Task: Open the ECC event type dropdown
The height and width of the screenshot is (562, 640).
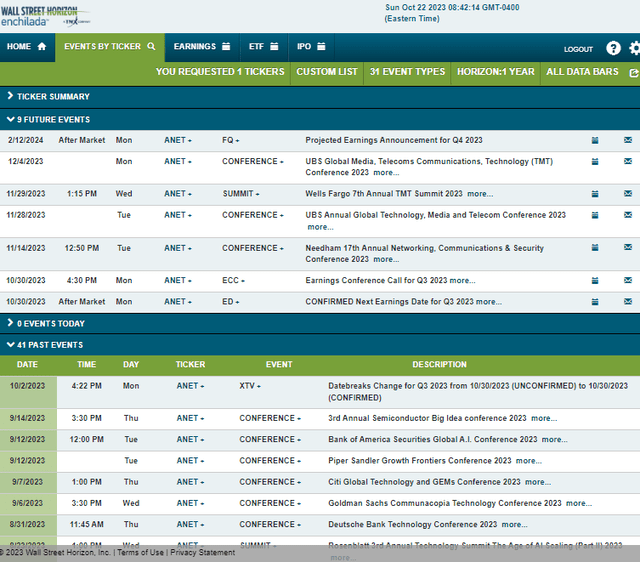Action: [233, 280]
